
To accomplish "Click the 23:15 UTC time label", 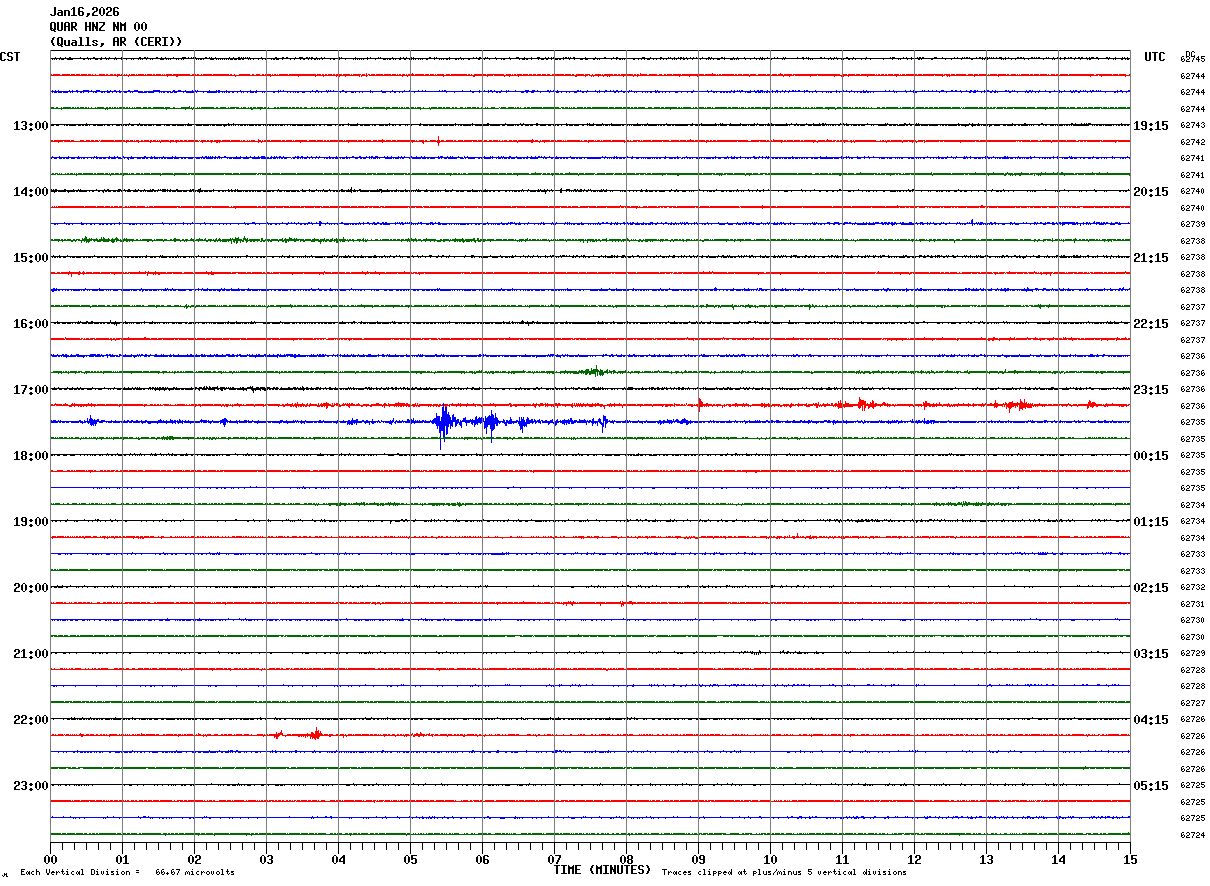I will point(1150,390).
